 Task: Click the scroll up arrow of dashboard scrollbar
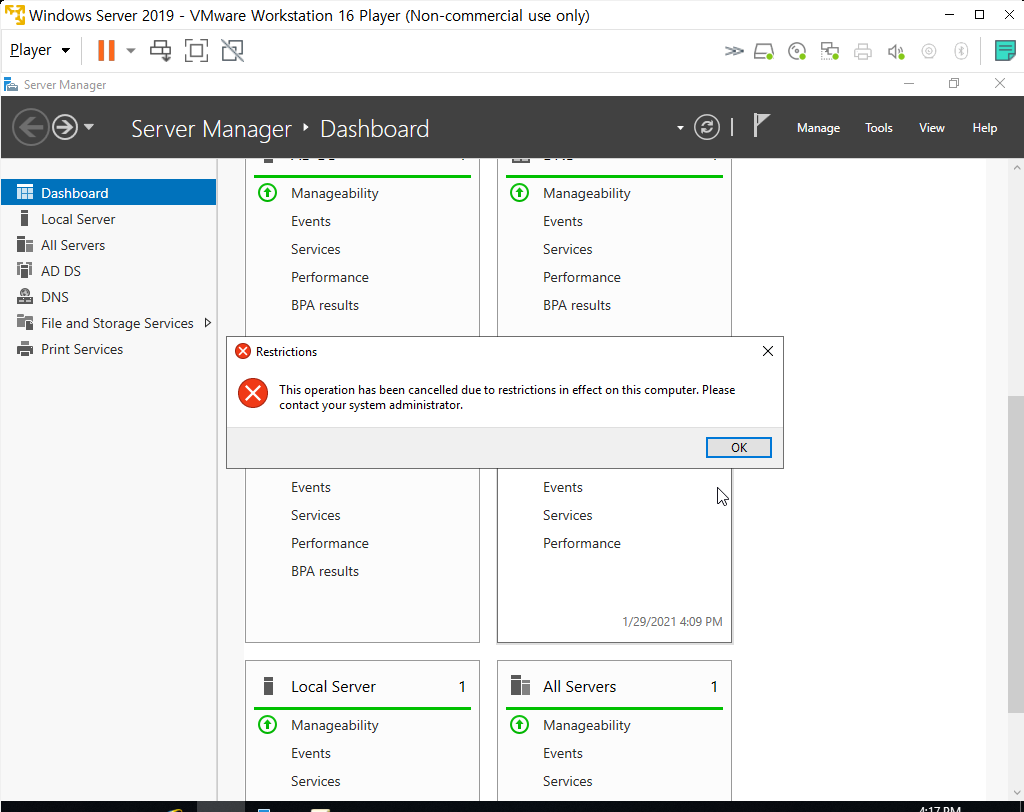click(x=1016, y=168)
